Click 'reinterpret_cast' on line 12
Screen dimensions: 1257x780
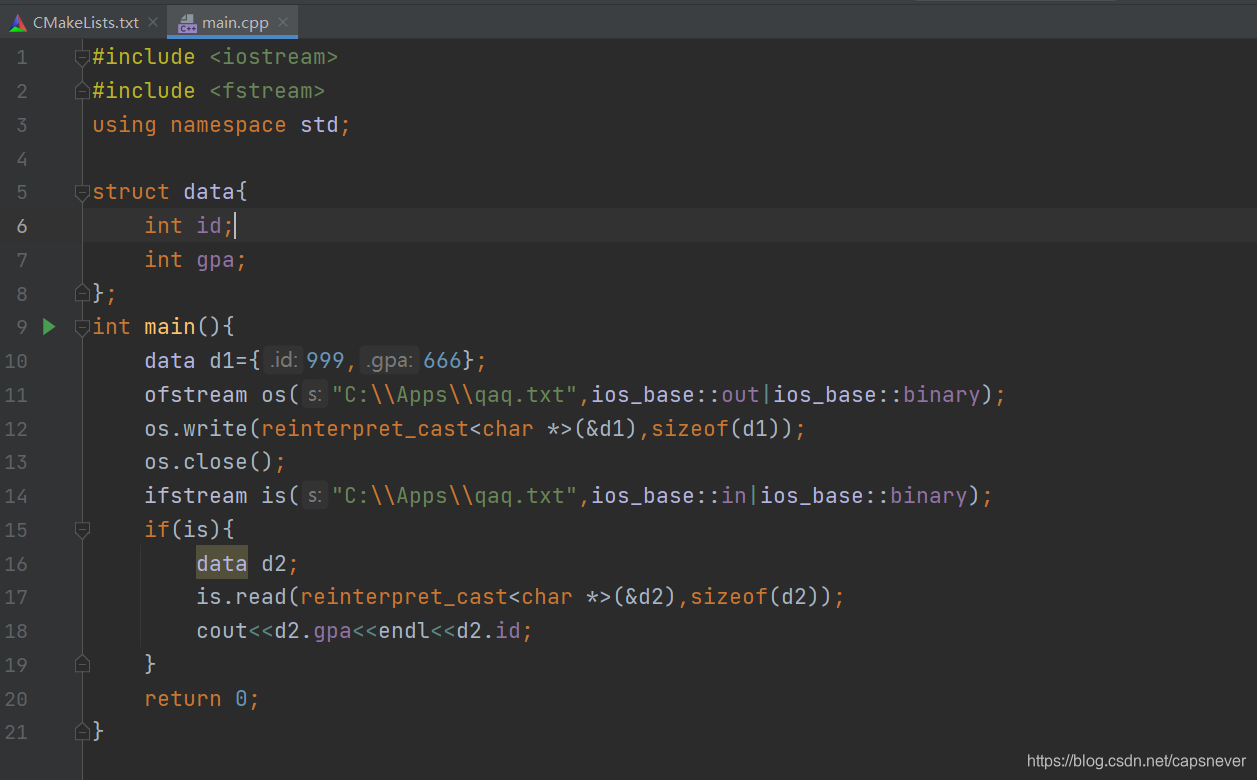click(x=365, y=428)
